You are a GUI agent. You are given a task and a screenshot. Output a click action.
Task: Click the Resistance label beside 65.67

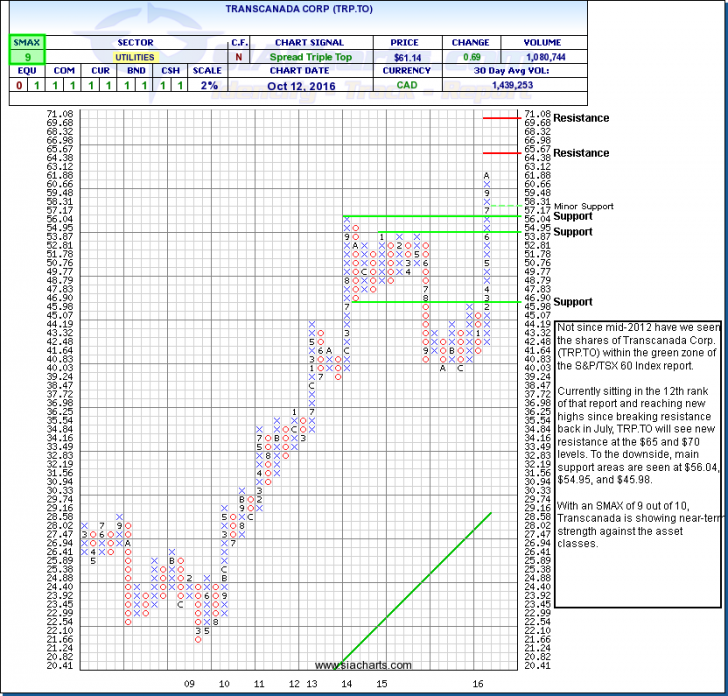pyautogui.click(x=581, y=153)
